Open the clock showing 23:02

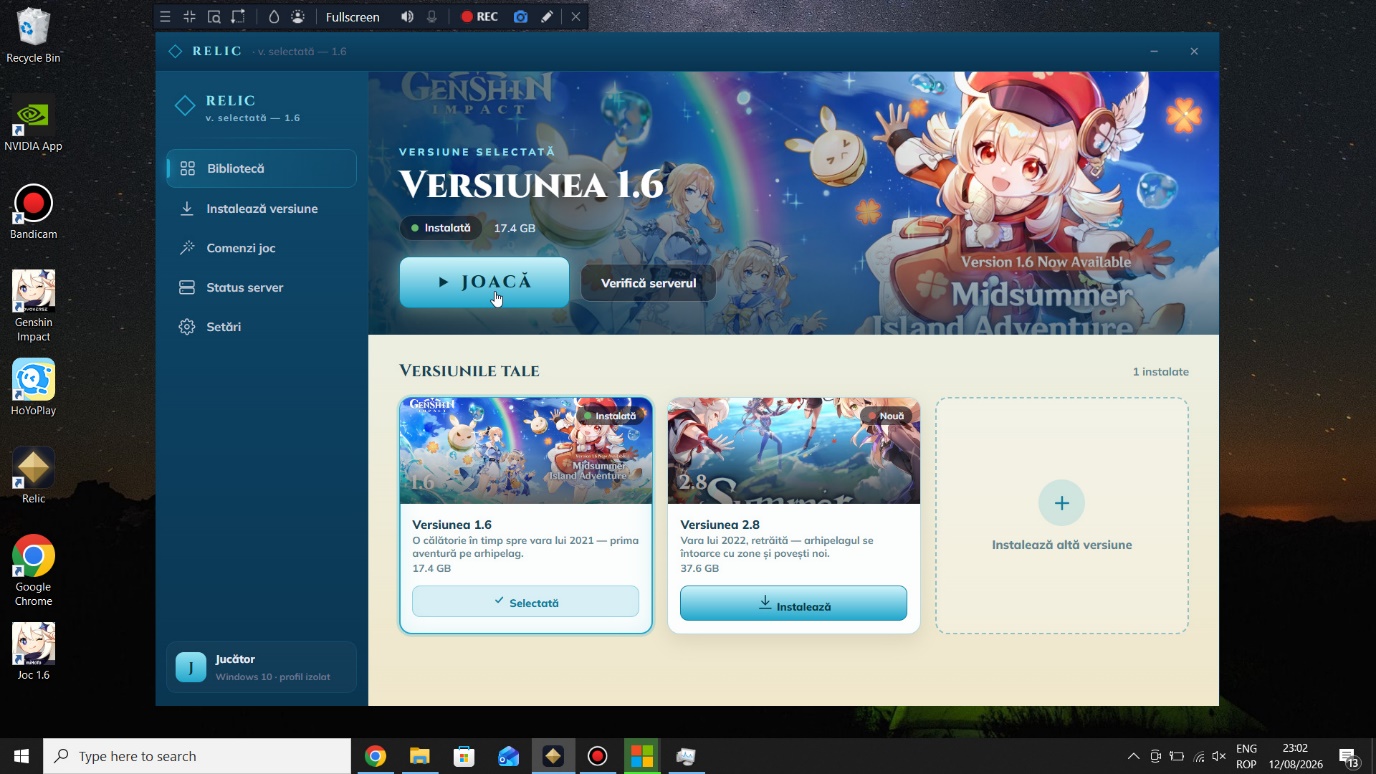1295,756
